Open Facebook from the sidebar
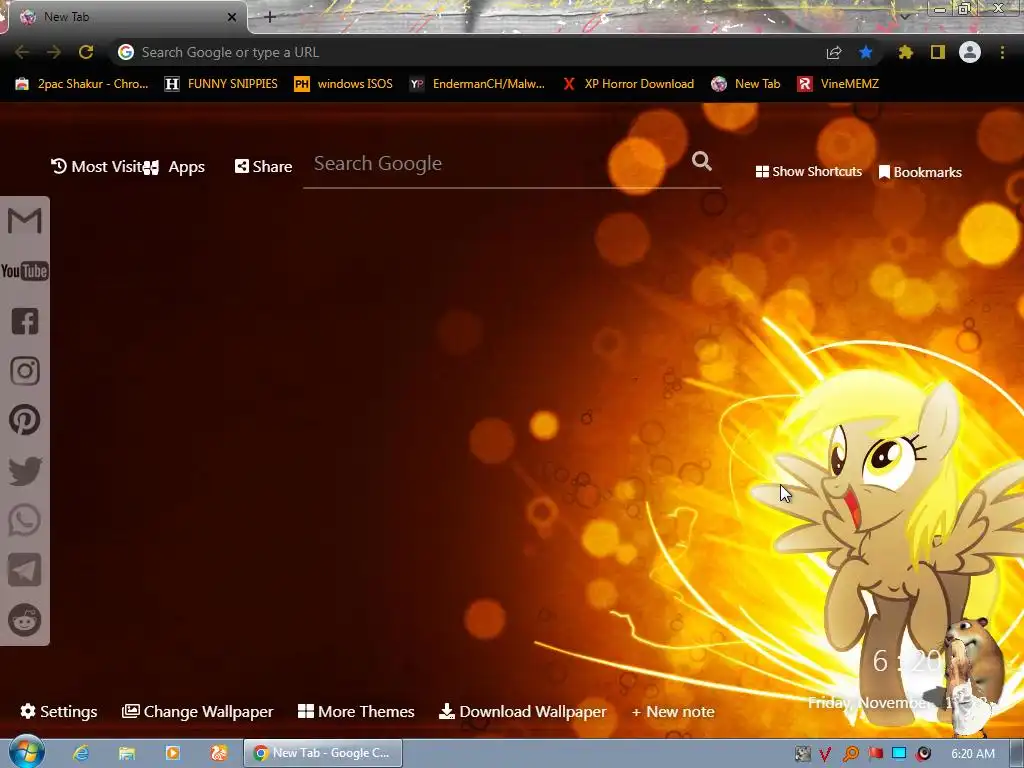This screenshot has width=1024, height=768. (25, 321)
